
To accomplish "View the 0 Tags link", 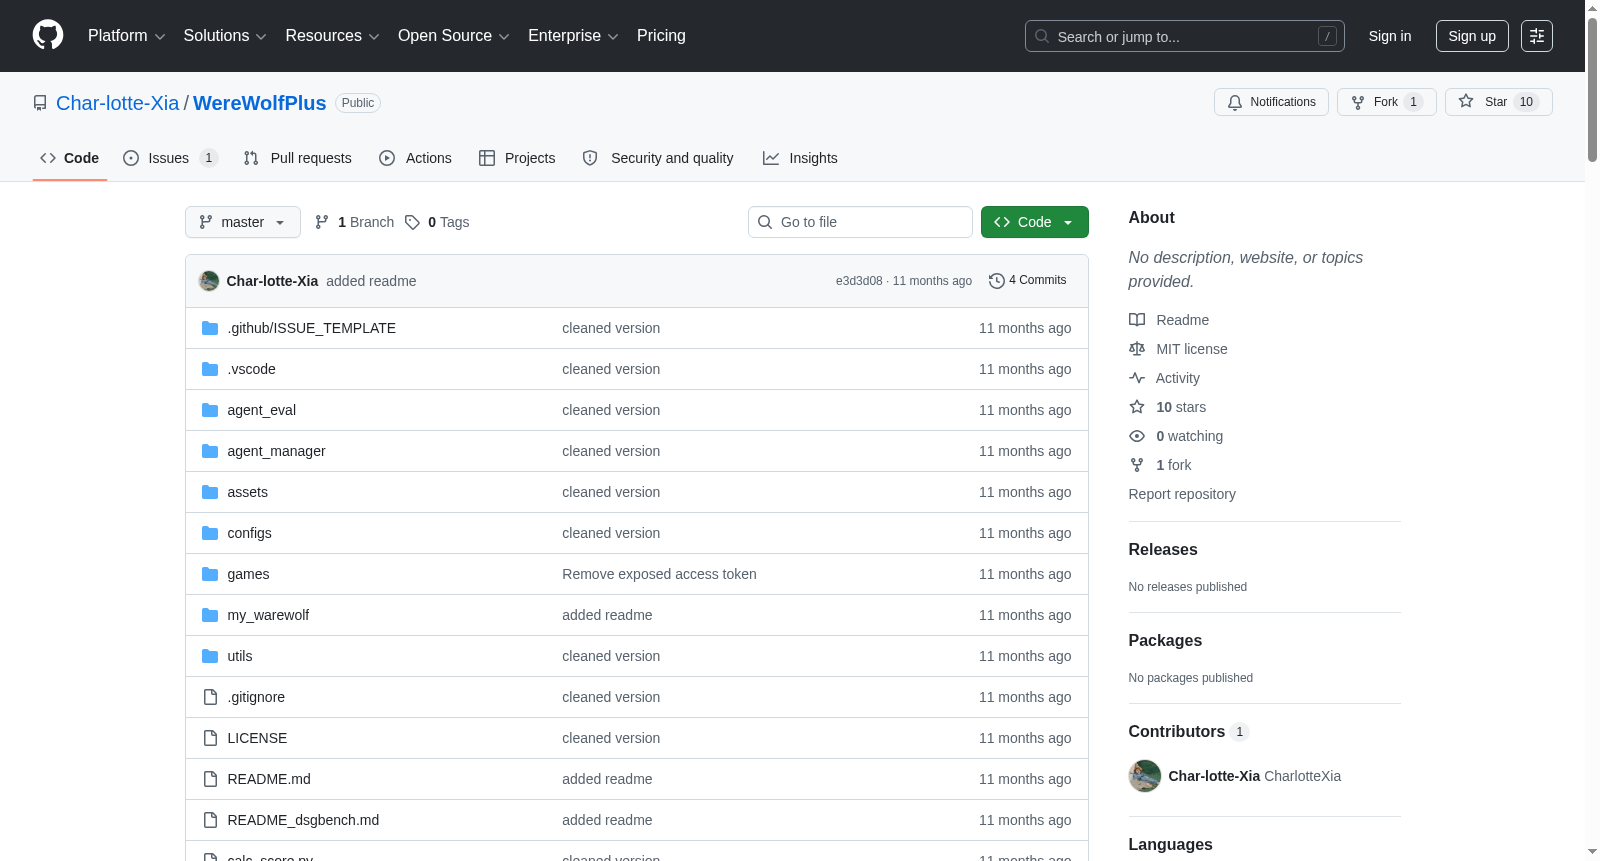I will (x=437, y=222).
